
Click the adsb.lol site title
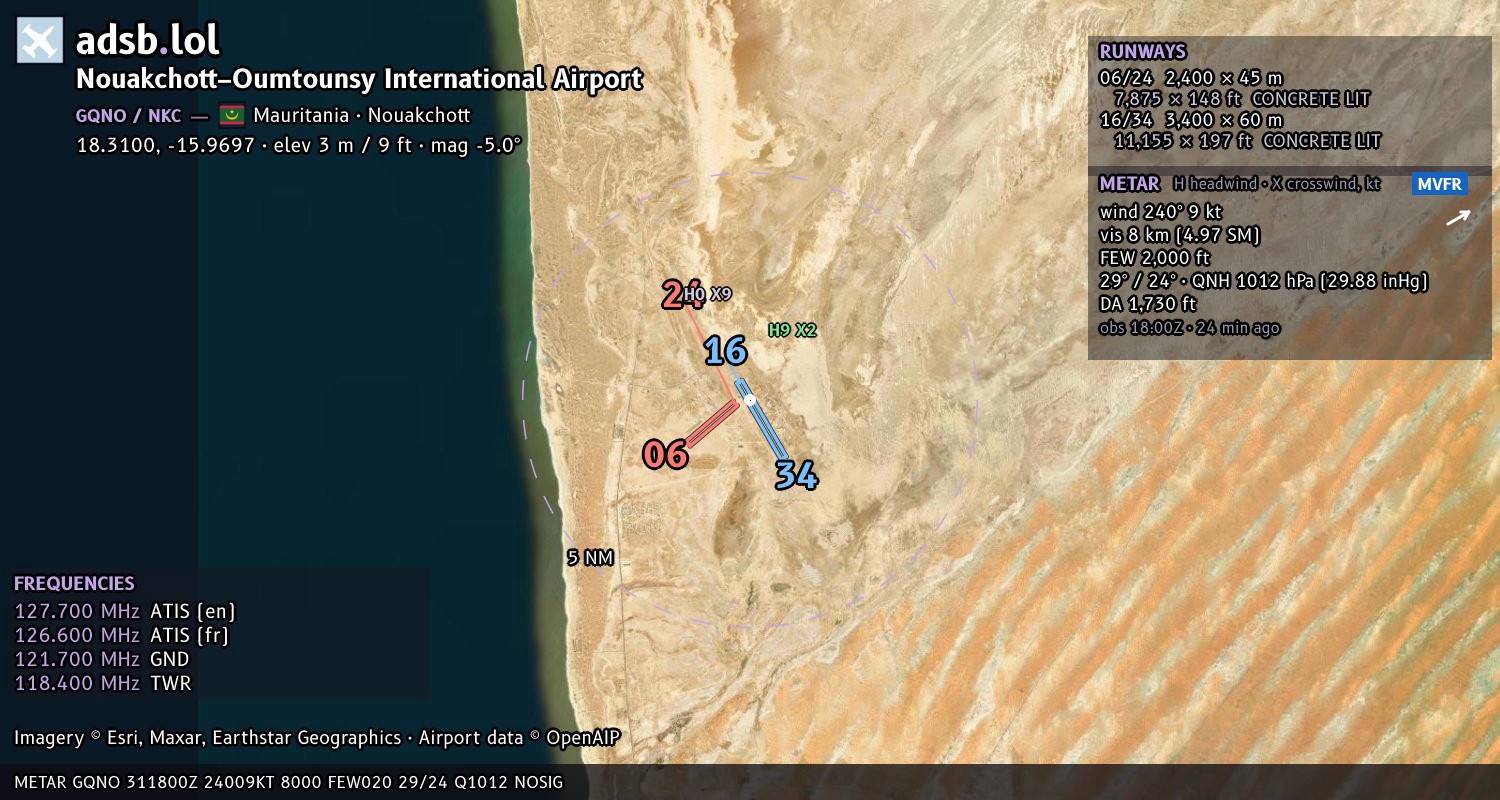coord(148,41)
